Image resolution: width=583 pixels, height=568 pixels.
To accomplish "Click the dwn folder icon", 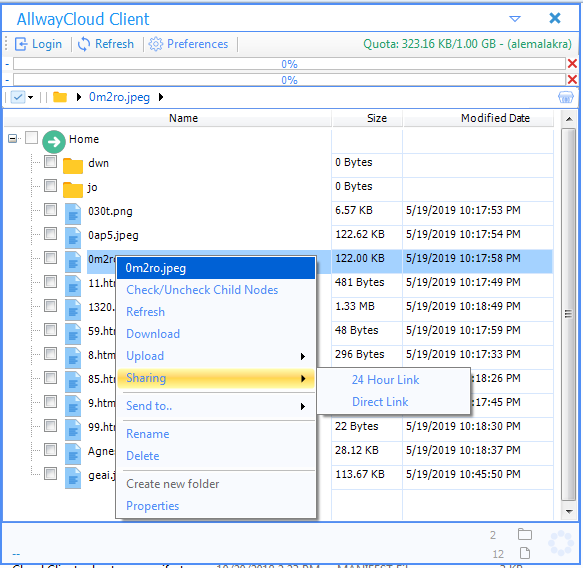I will pyautogui.click(x=73, y=165).
